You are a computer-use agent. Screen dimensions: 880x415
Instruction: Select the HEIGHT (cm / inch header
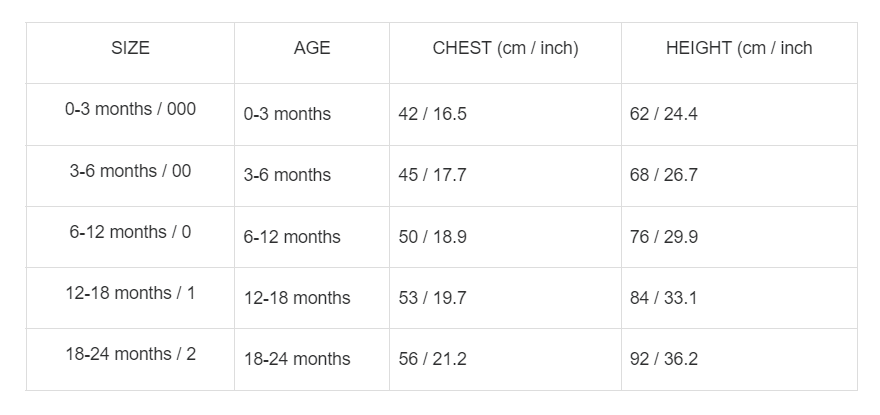[739, 48]
